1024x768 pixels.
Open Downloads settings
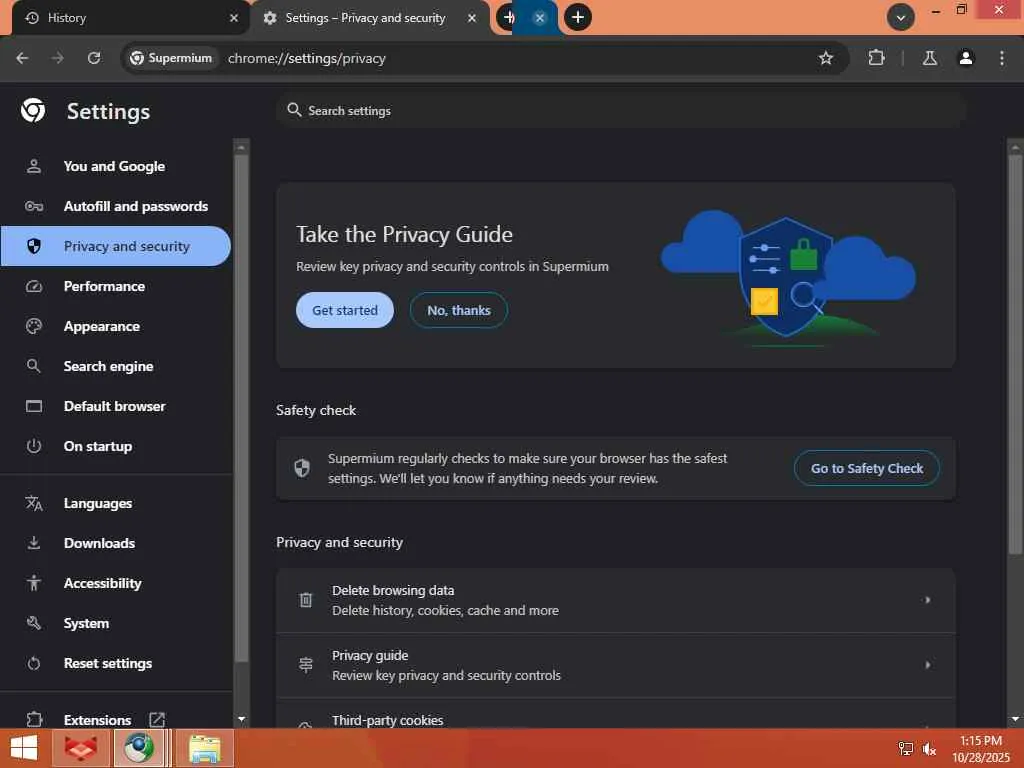tap(114, 543)
